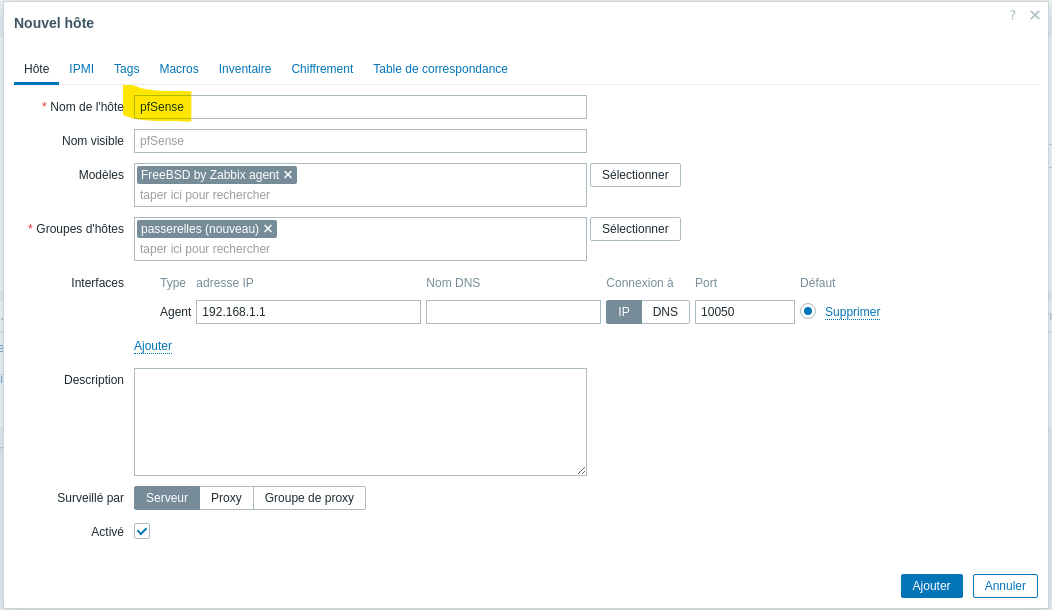Image resolution: width=1052 pixels, height=610 pixels.
Task: Choose Serveur for Surveillé par
Action: pos(166,498)
